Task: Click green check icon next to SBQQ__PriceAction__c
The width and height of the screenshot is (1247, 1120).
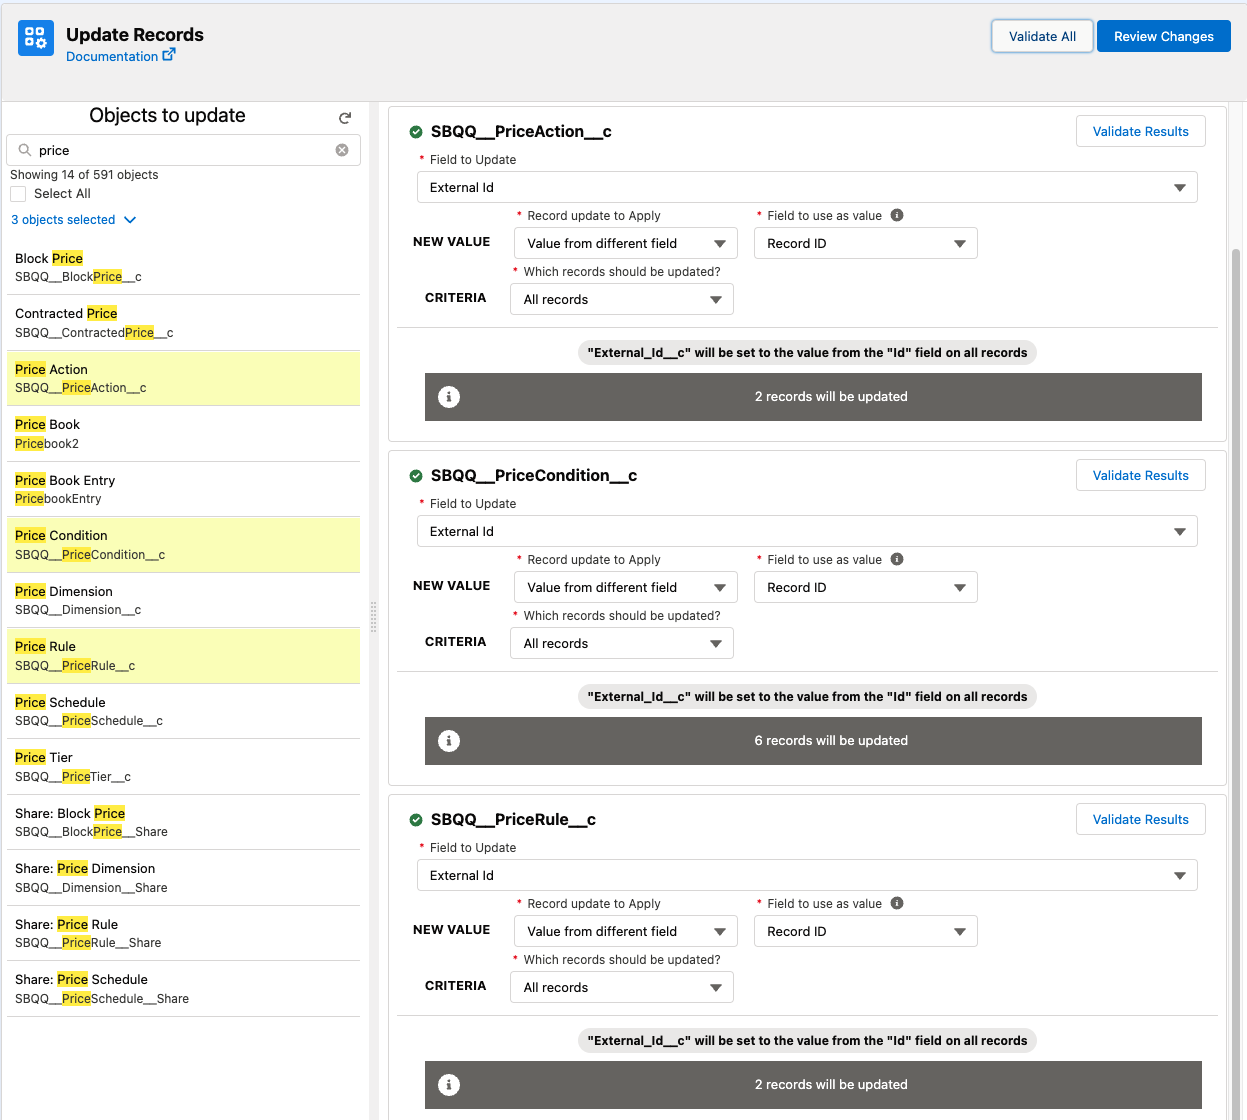Action: 416,132
